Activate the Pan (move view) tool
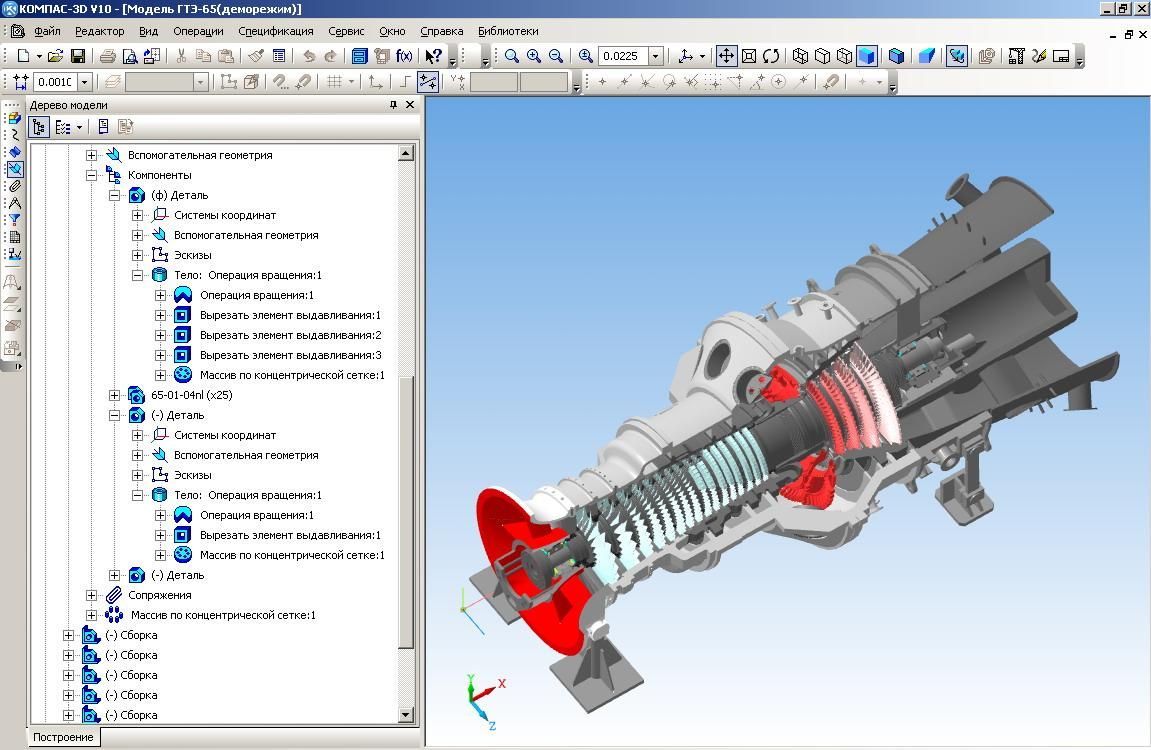Image resolution: width=1151 pixels, height=750 pixels. [x=727, y=57]
